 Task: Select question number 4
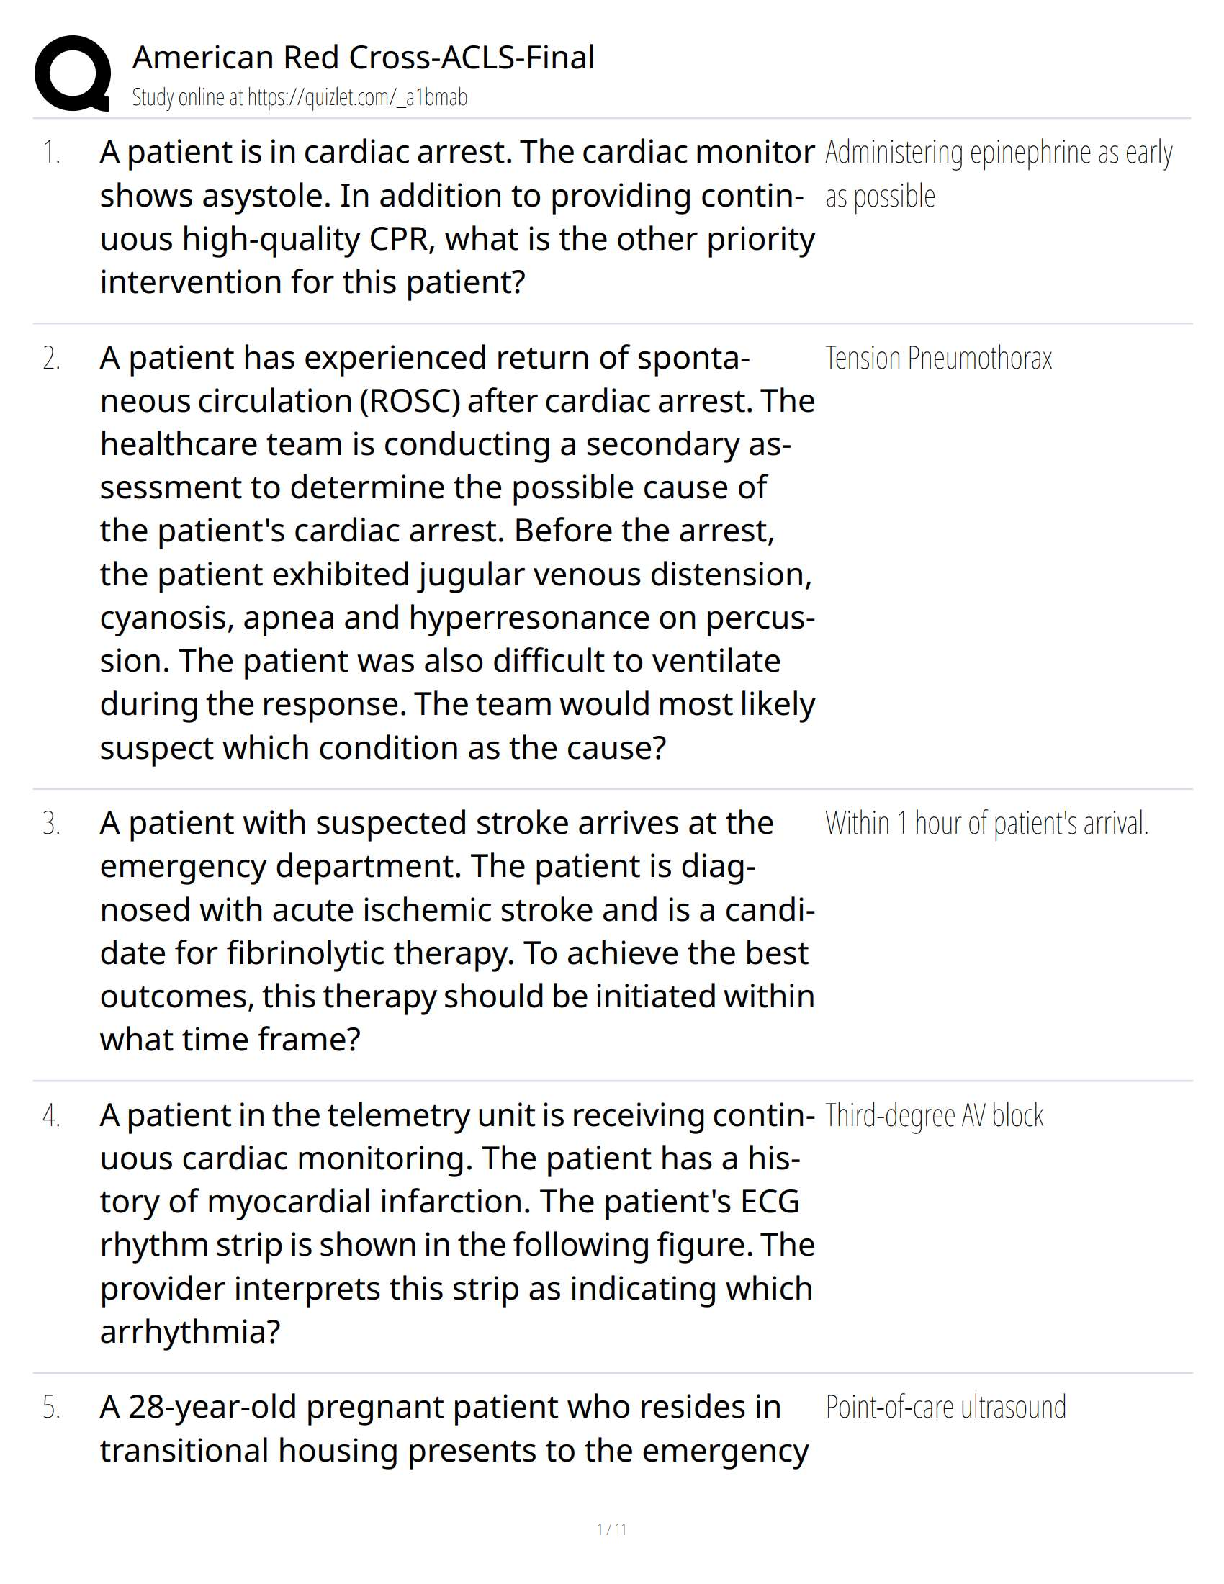pos(51,1116)
